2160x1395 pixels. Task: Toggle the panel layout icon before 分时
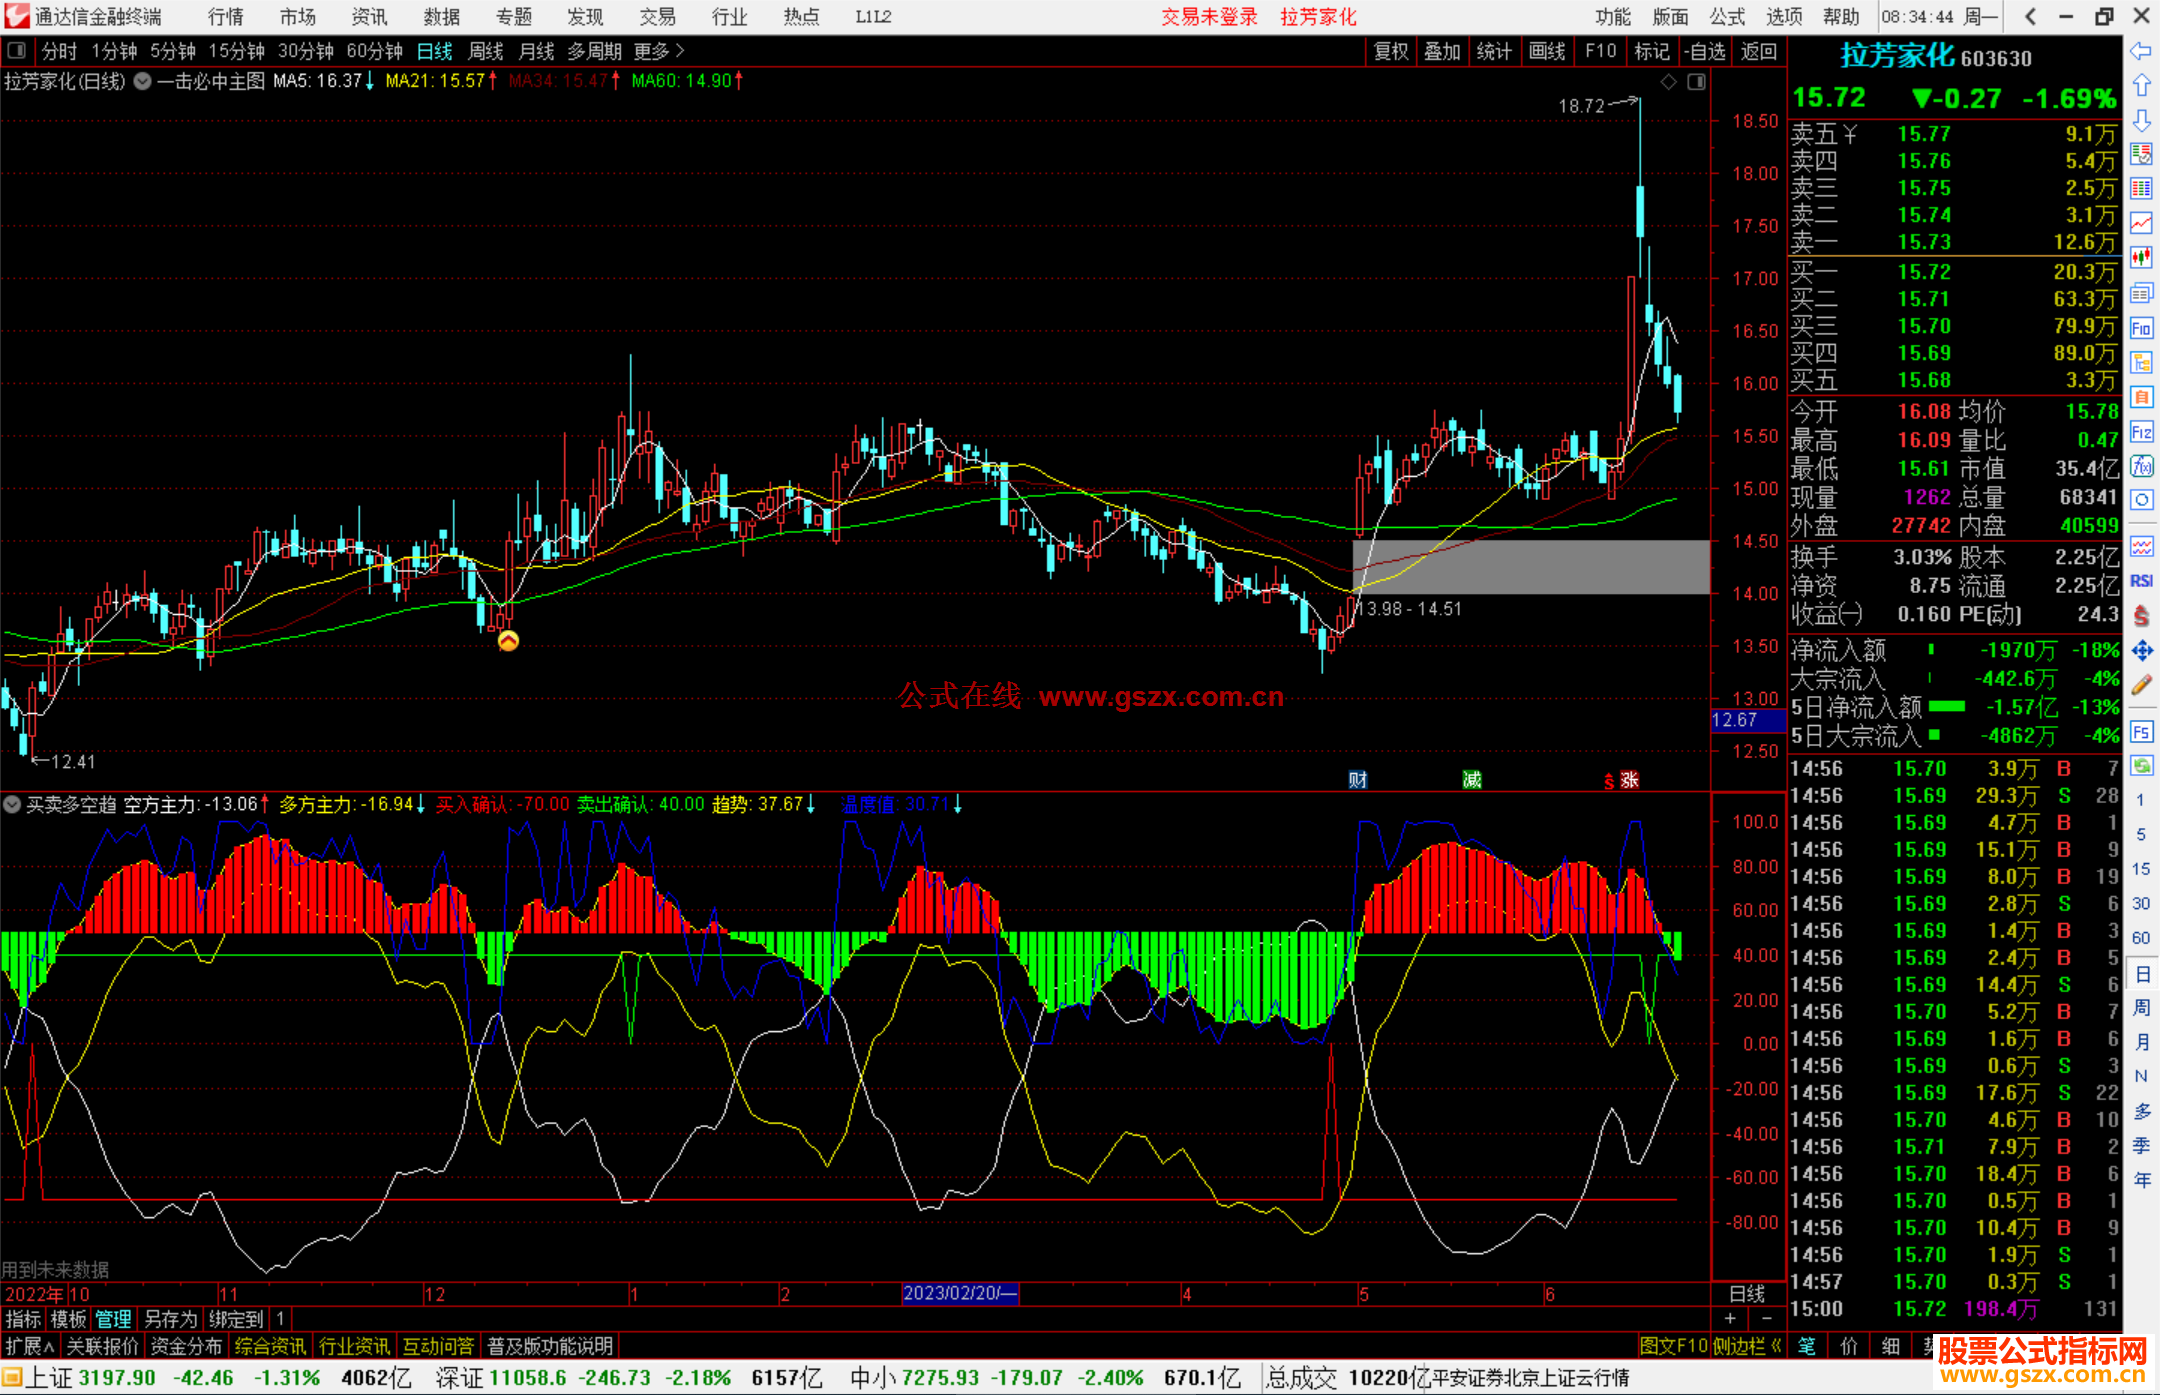click(x=17, y=51)
